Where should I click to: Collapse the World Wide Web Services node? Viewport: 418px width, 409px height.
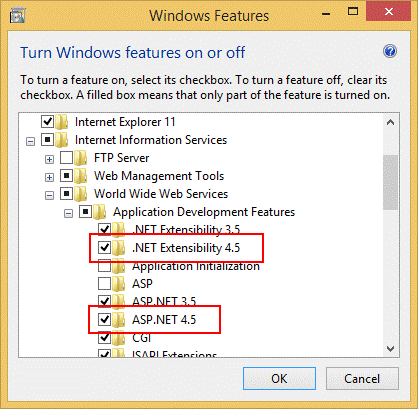pyautogui.click(x=49, y=195)
